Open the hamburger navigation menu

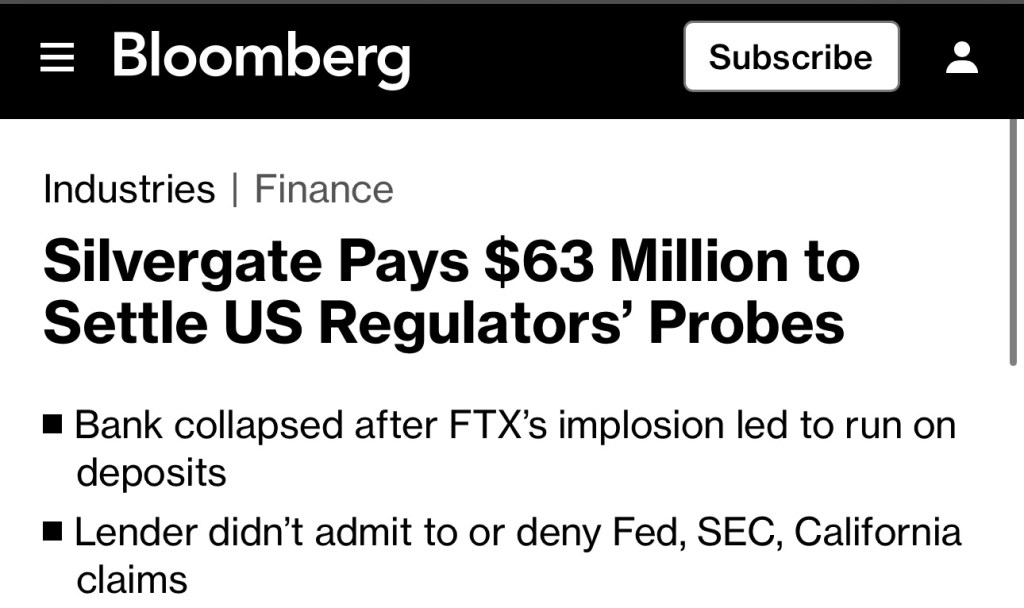tap(57, 59)
